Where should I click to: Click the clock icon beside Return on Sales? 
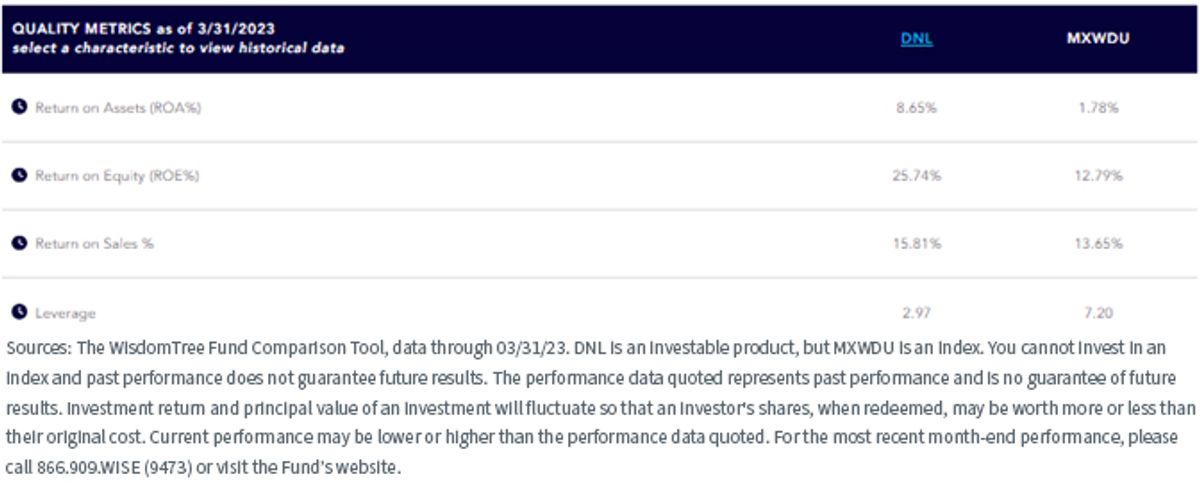coord(19,243)
